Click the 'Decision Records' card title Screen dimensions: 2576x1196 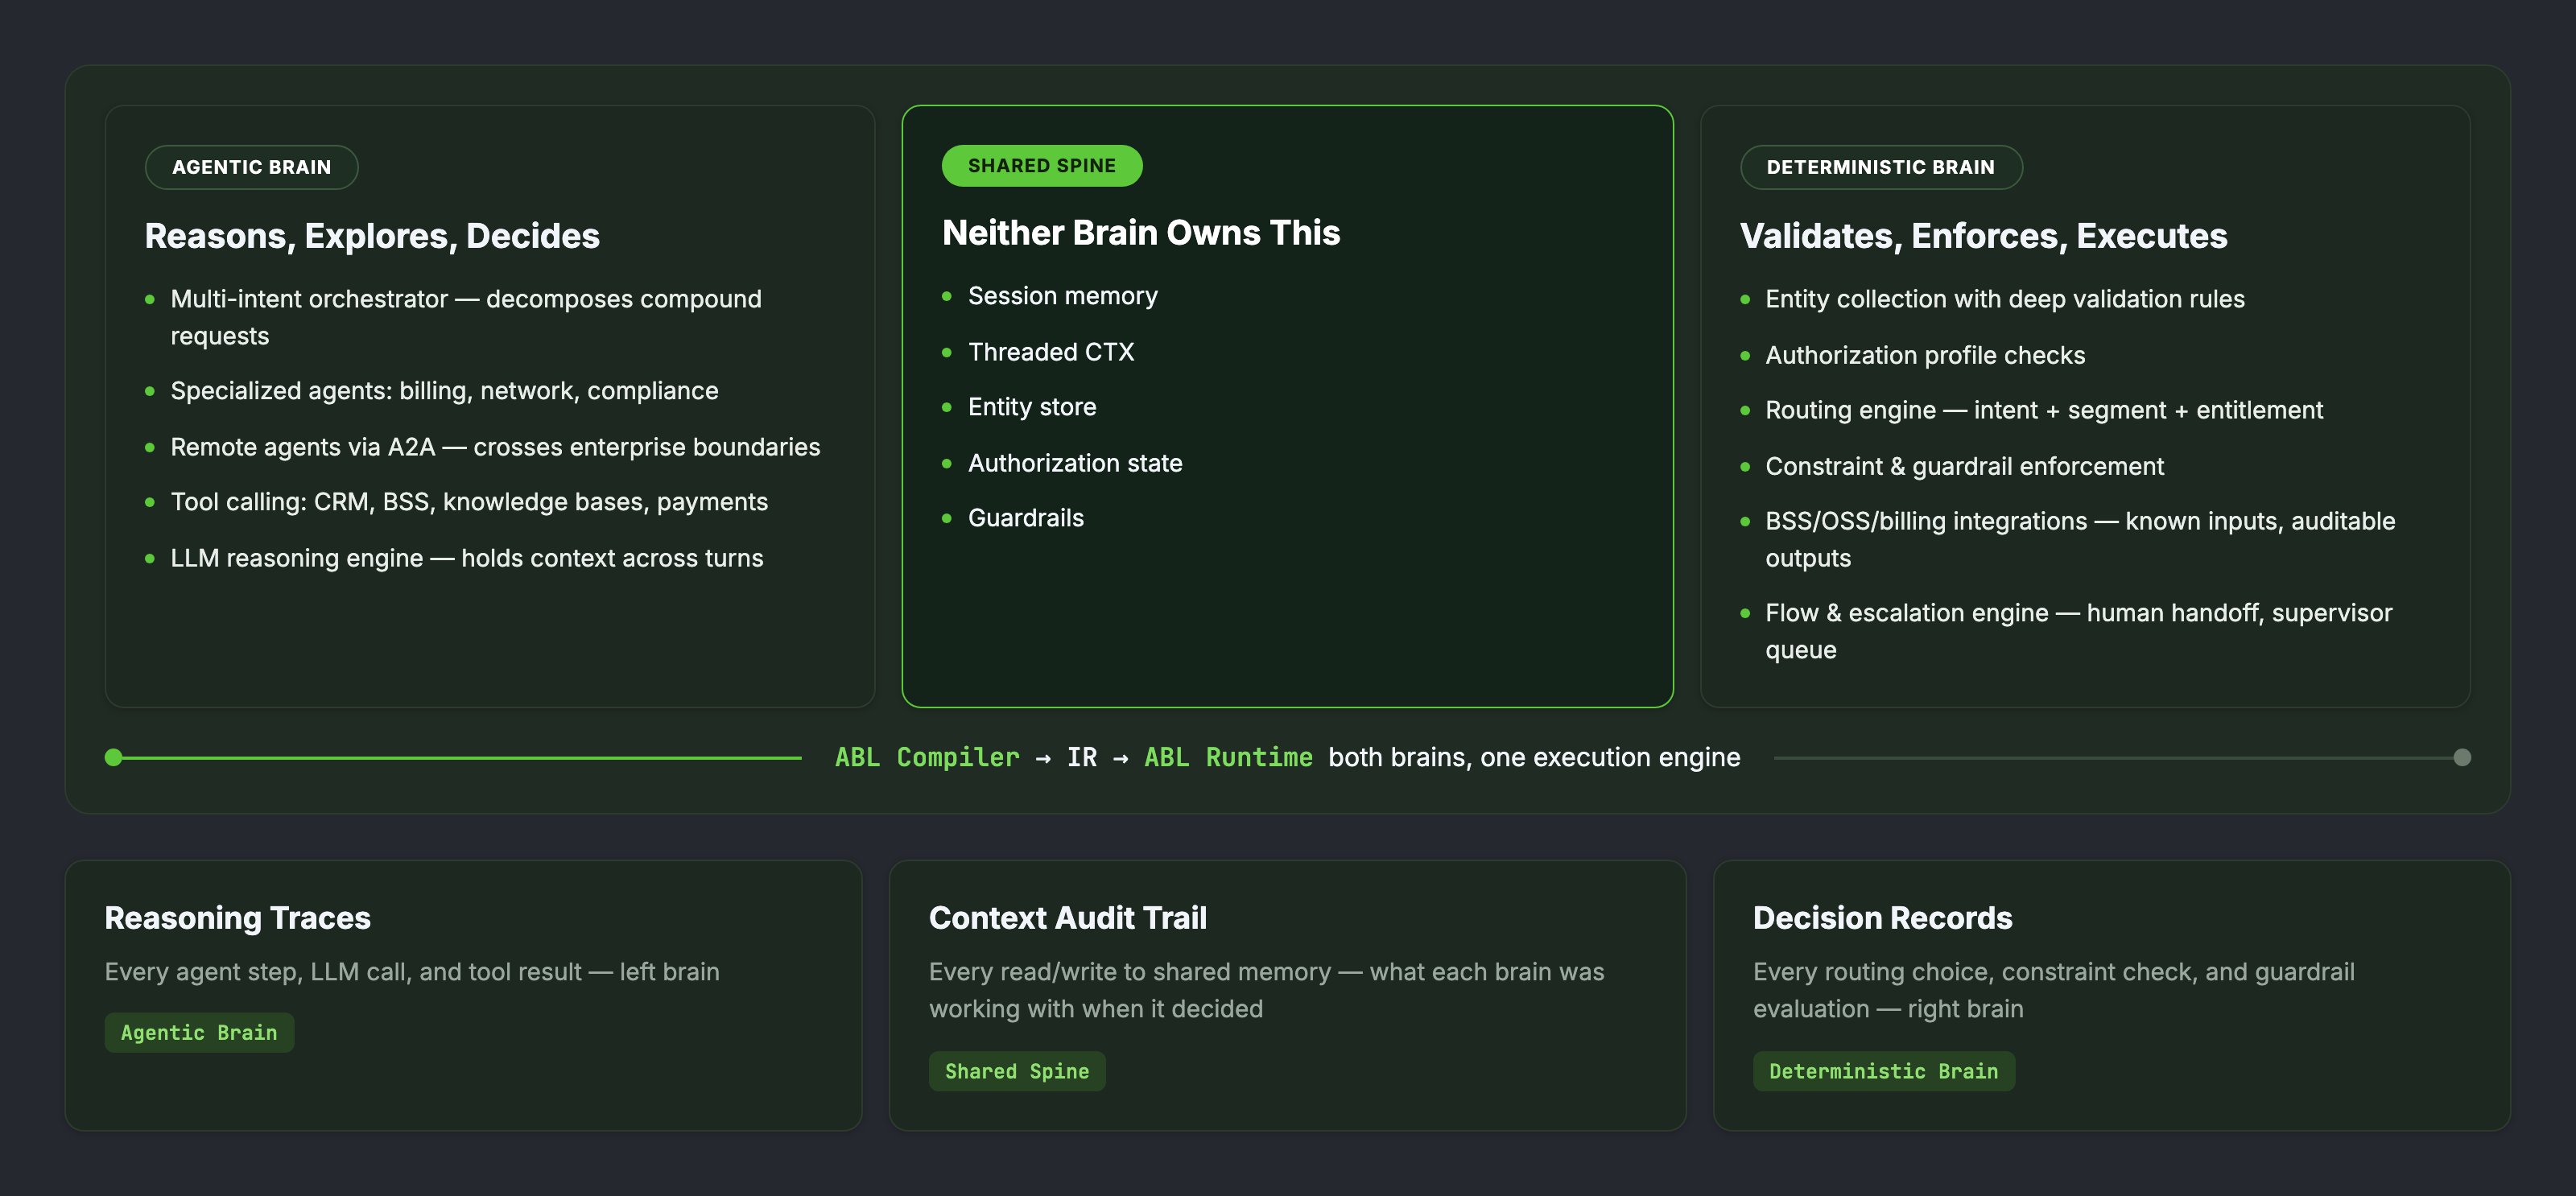click(x=1882, y=918)
